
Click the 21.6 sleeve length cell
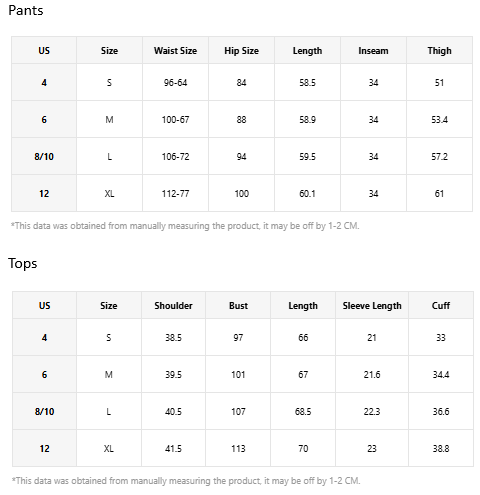[x=372, y=374]
